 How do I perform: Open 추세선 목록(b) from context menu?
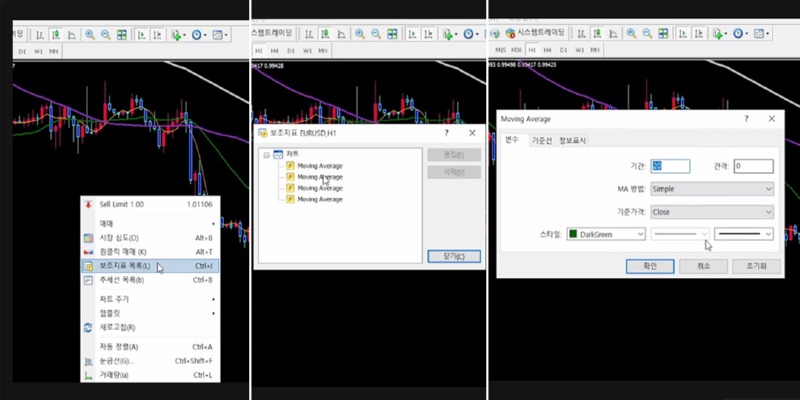click(x=151, y=280)
